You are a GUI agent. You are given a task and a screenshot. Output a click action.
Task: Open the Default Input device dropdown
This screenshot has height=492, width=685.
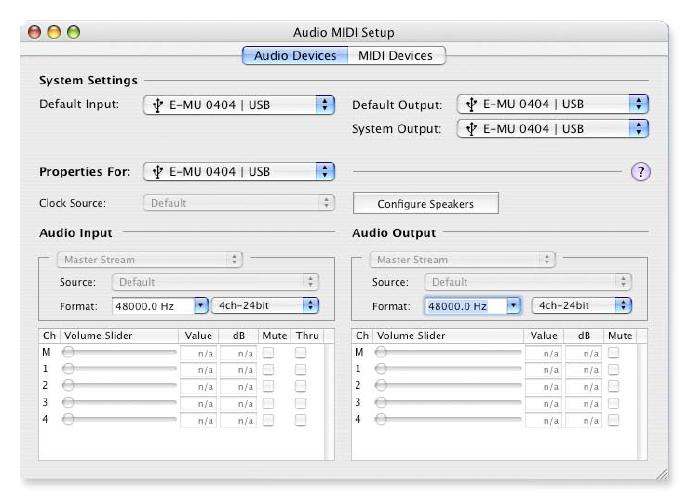click(239, 104)
